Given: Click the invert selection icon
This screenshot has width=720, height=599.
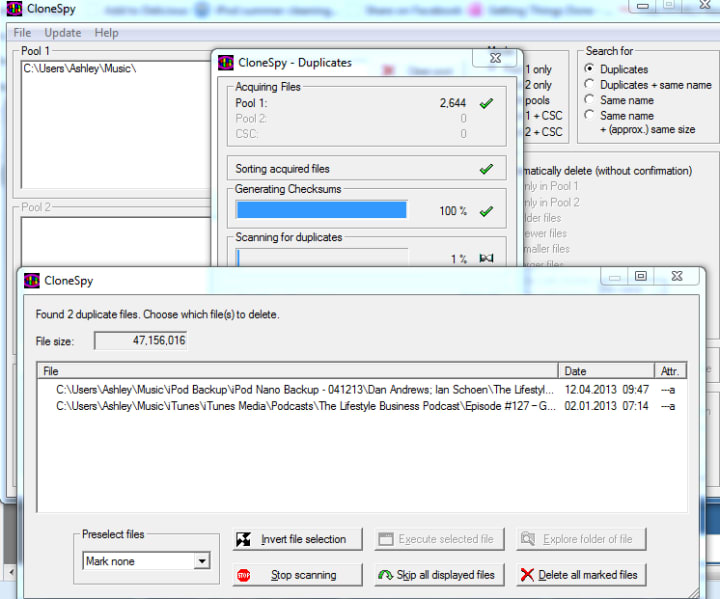Looking at the screenshot, I should click(x=243, y=539).
